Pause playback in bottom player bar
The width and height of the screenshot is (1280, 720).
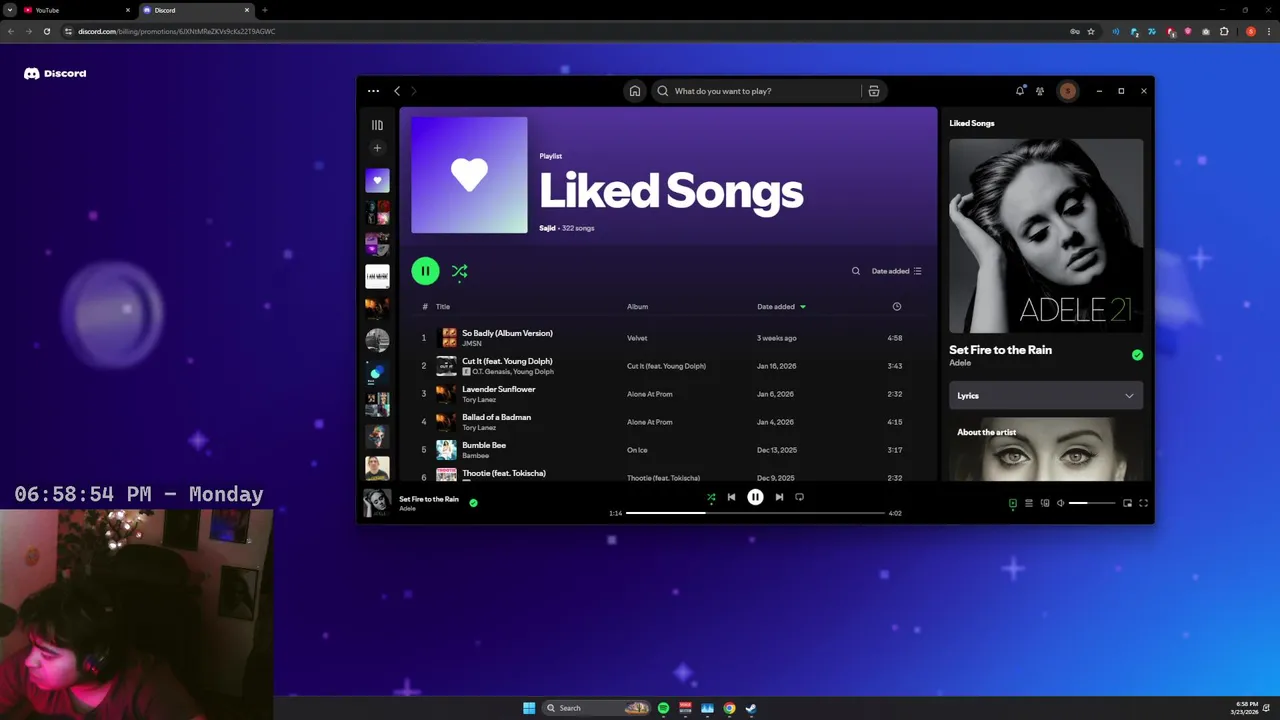pos(755,497)
